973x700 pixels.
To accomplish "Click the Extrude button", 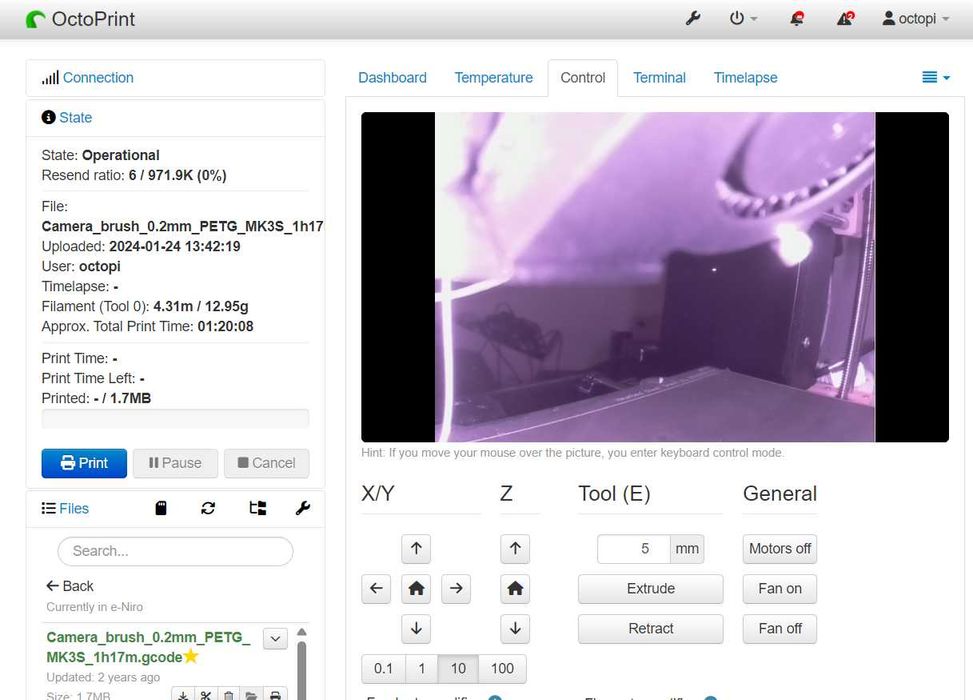I will [650, 588].
